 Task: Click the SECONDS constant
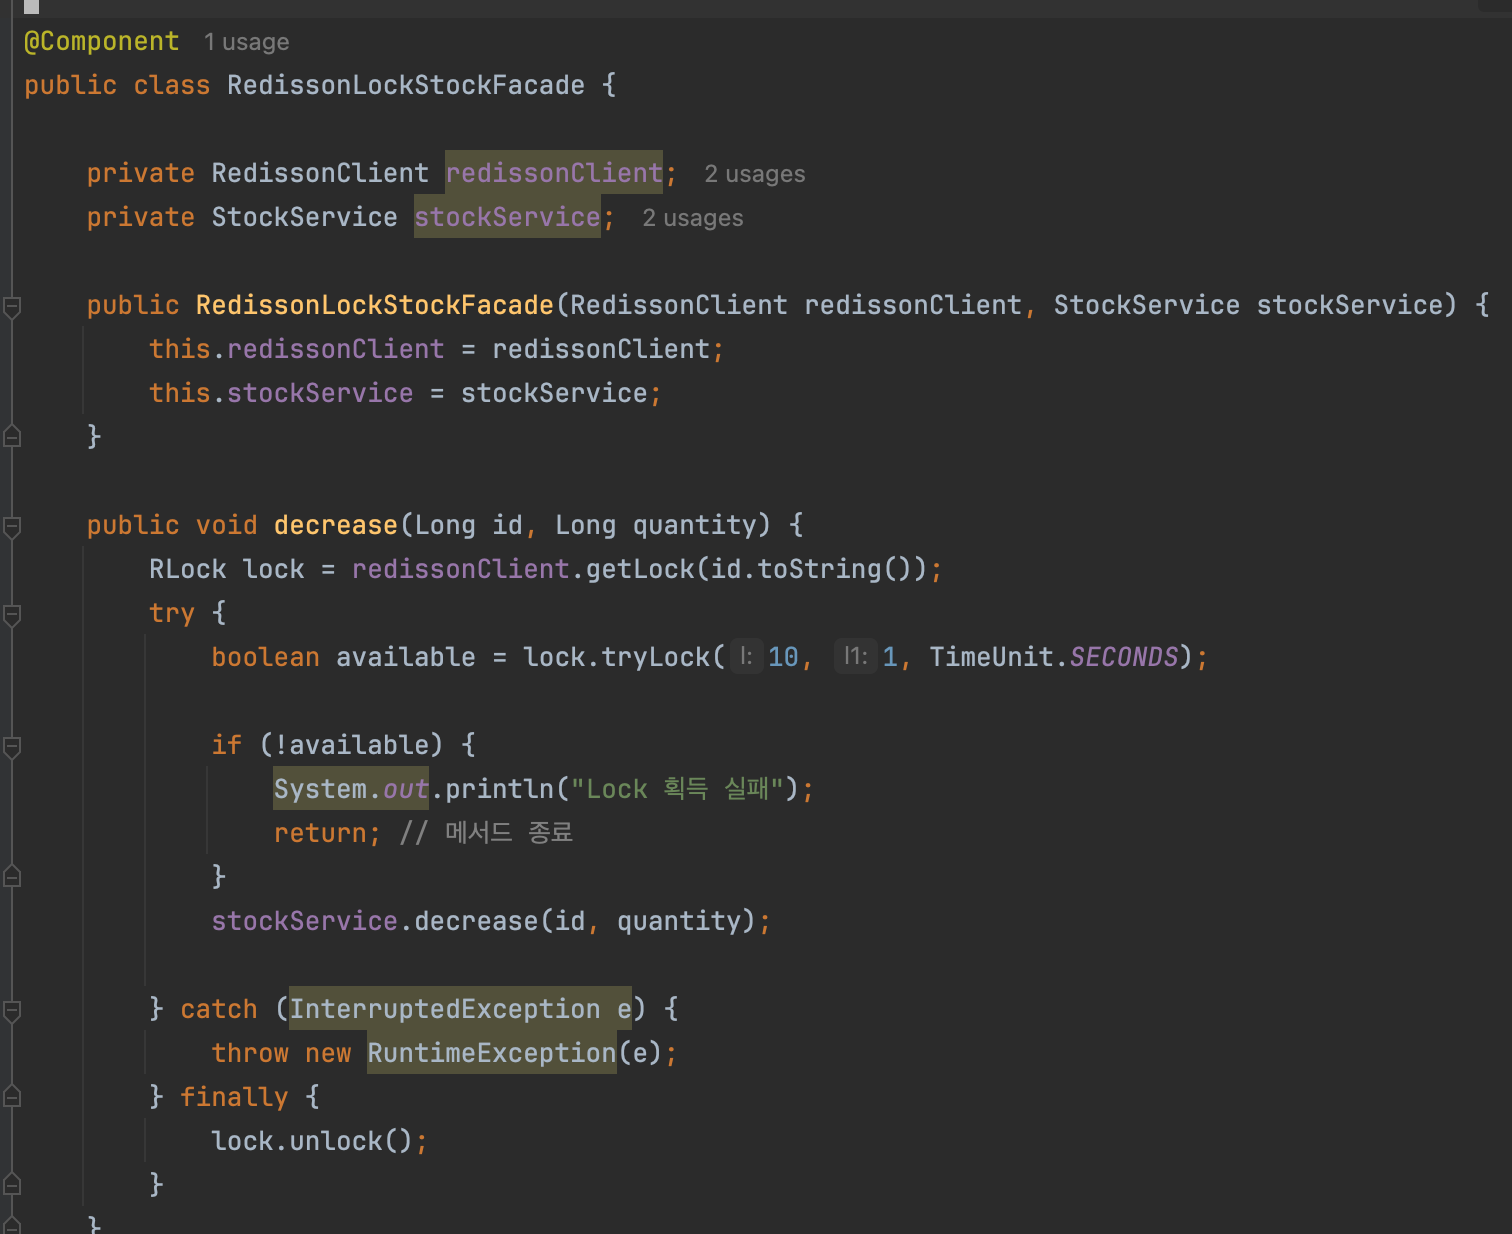1123,657
